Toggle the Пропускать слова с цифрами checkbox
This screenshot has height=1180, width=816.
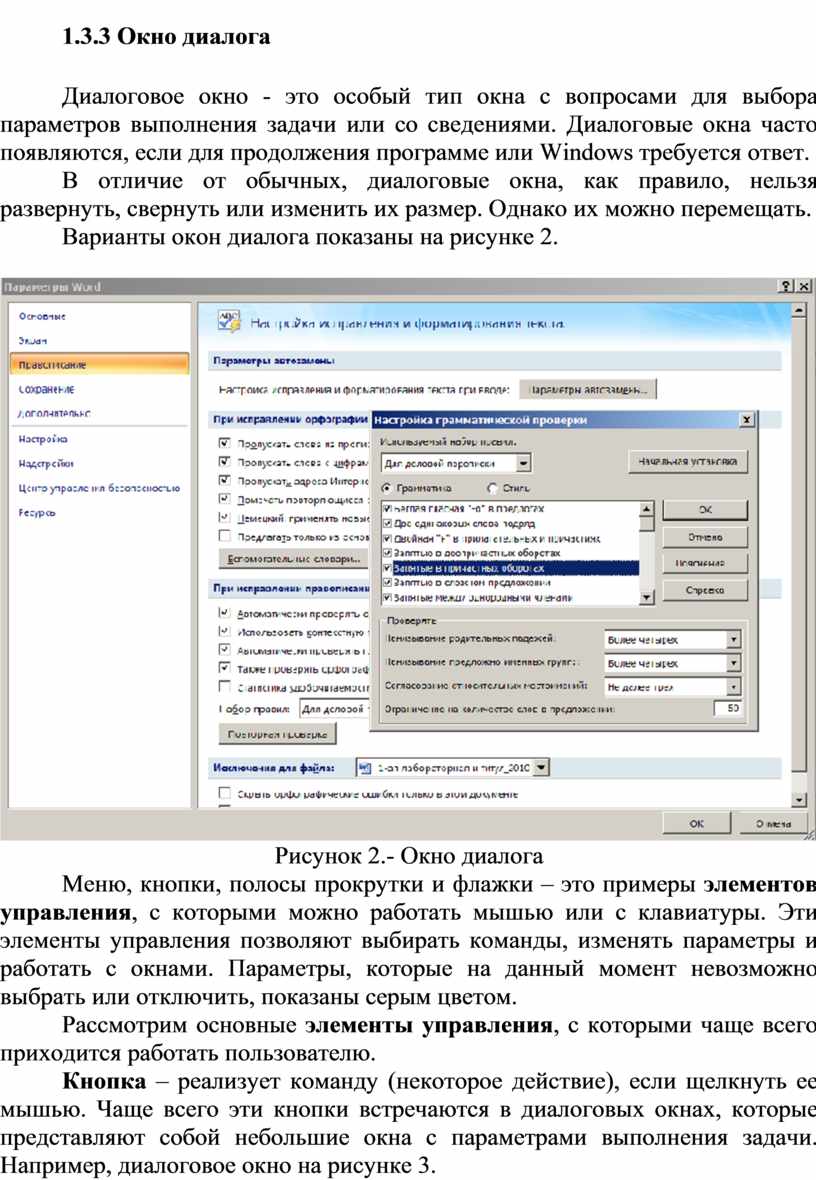coord(224,461)
